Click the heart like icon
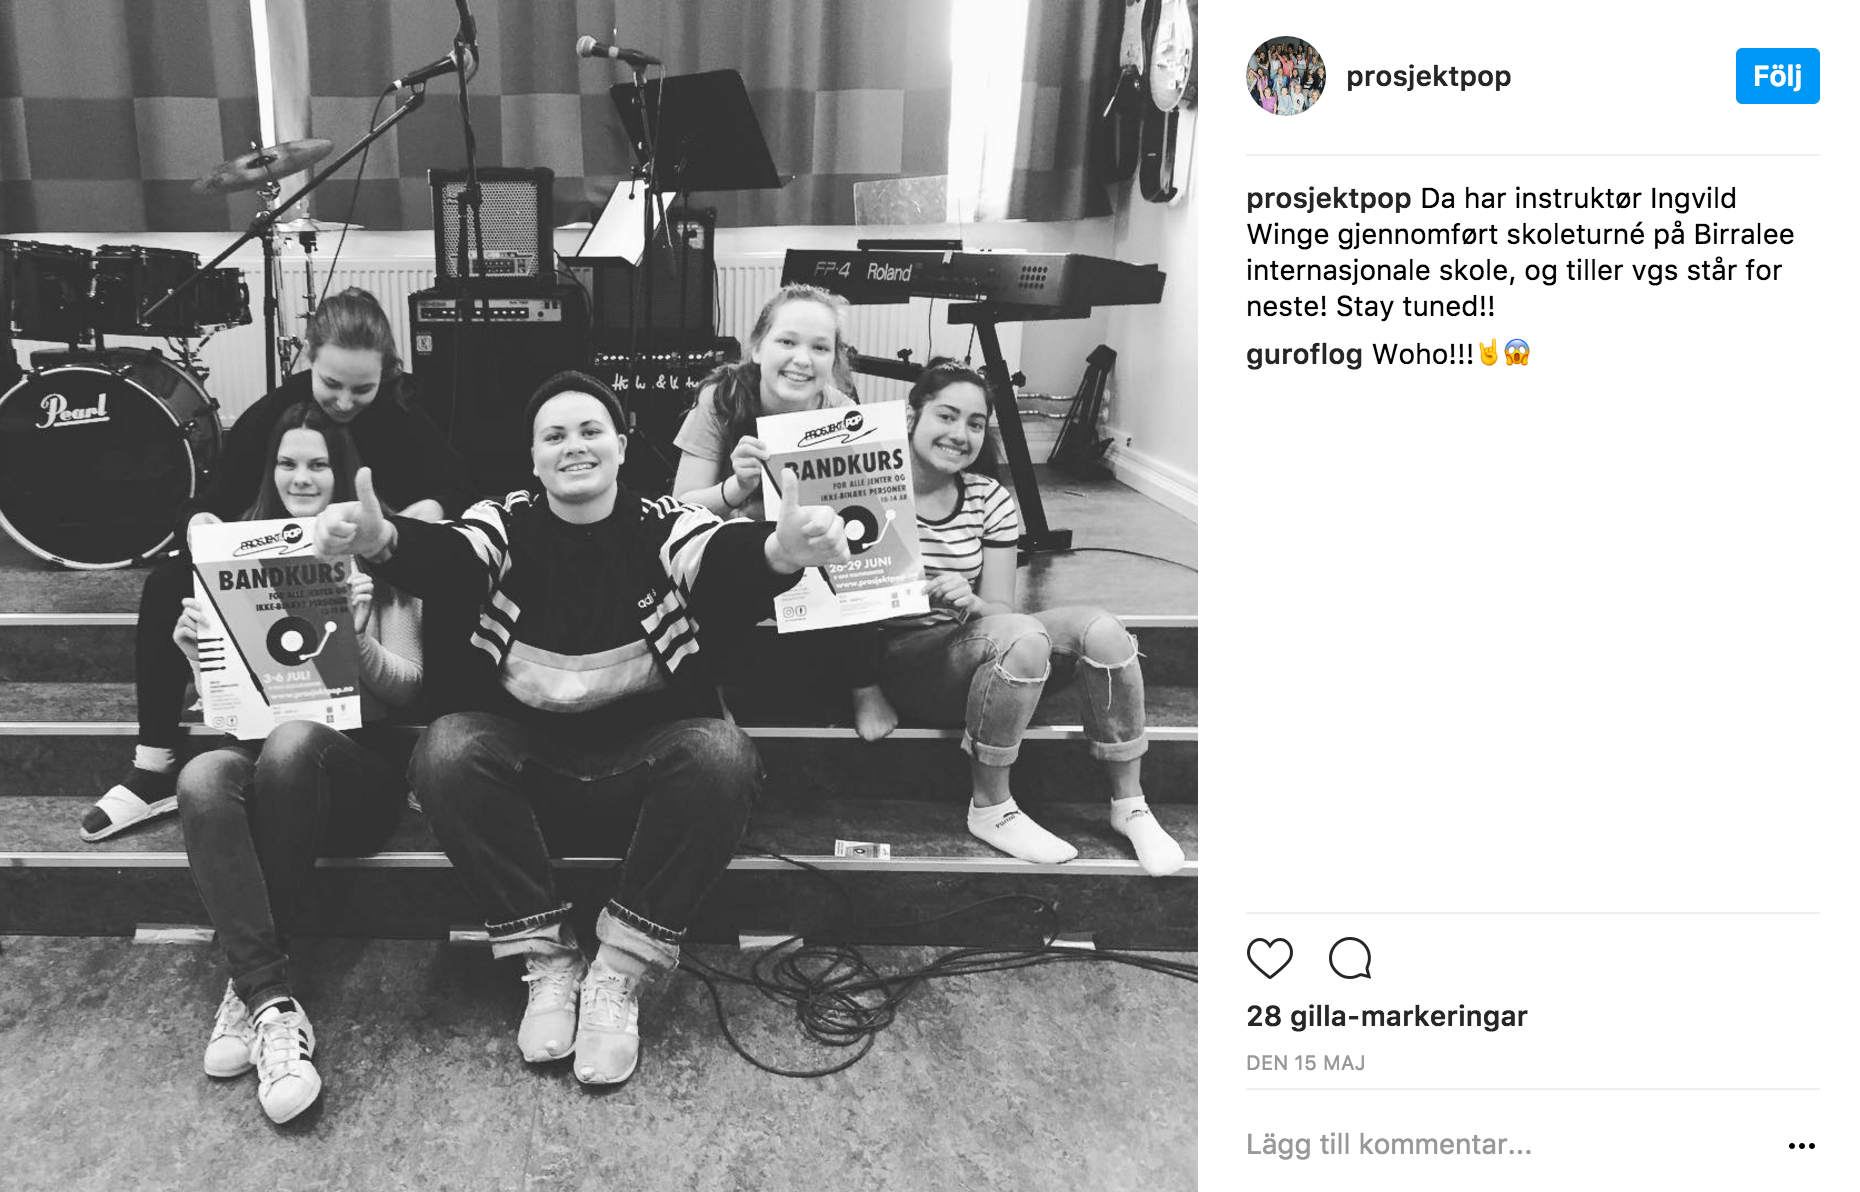 tap(1270, 958)
